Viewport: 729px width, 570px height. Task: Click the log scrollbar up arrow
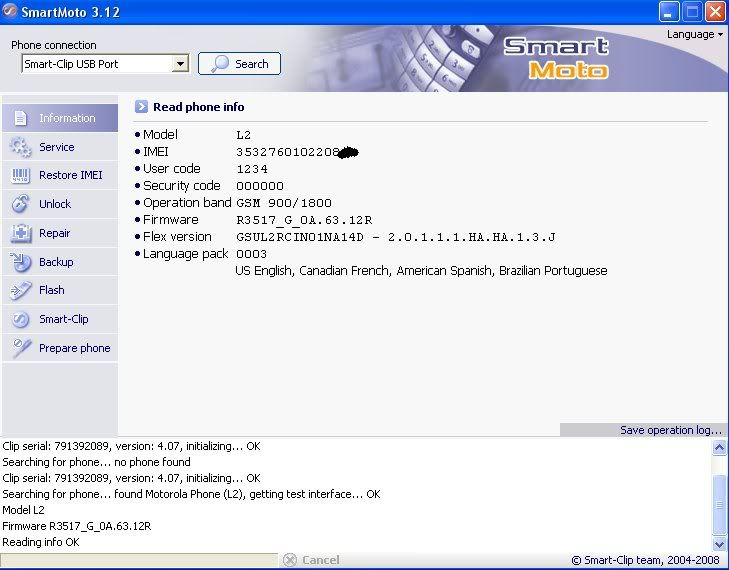pyautogui.click(x=719, y=448)
